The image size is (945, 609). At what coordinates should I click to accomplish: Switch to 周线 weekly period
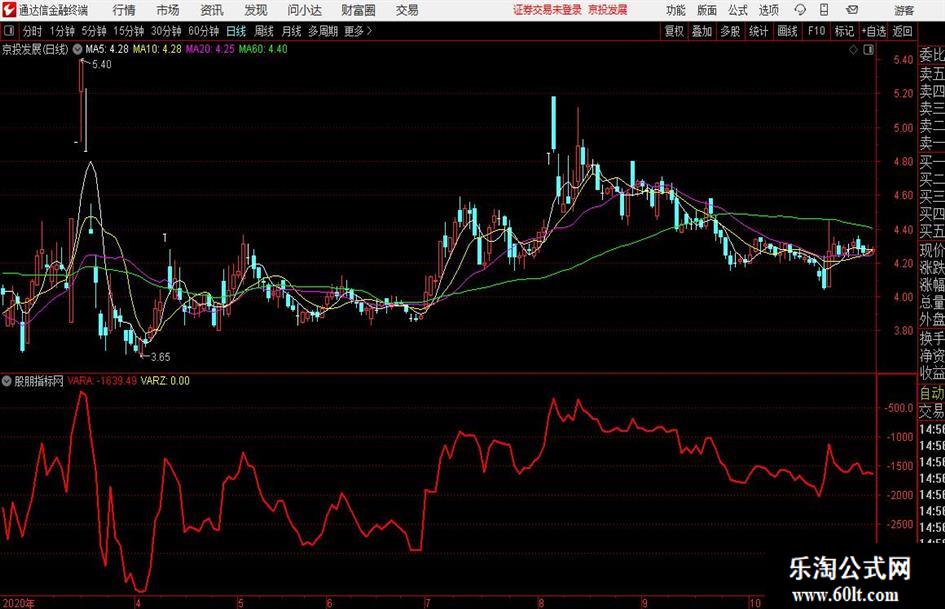(264, 31)
